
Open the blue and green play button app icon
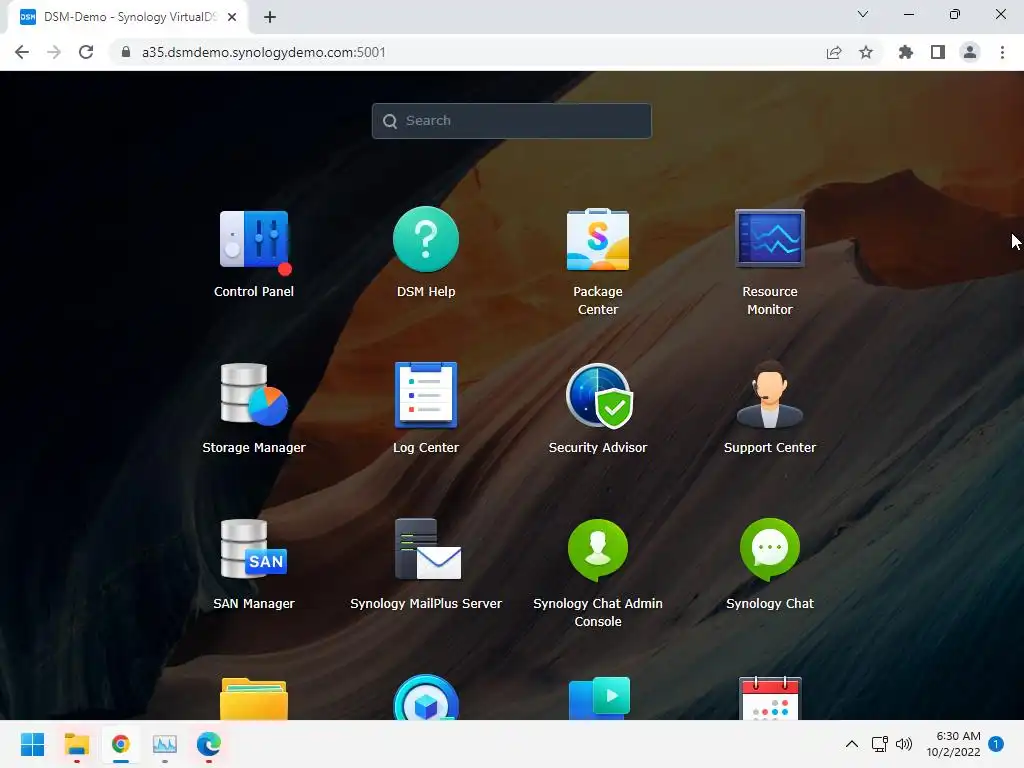600,698
